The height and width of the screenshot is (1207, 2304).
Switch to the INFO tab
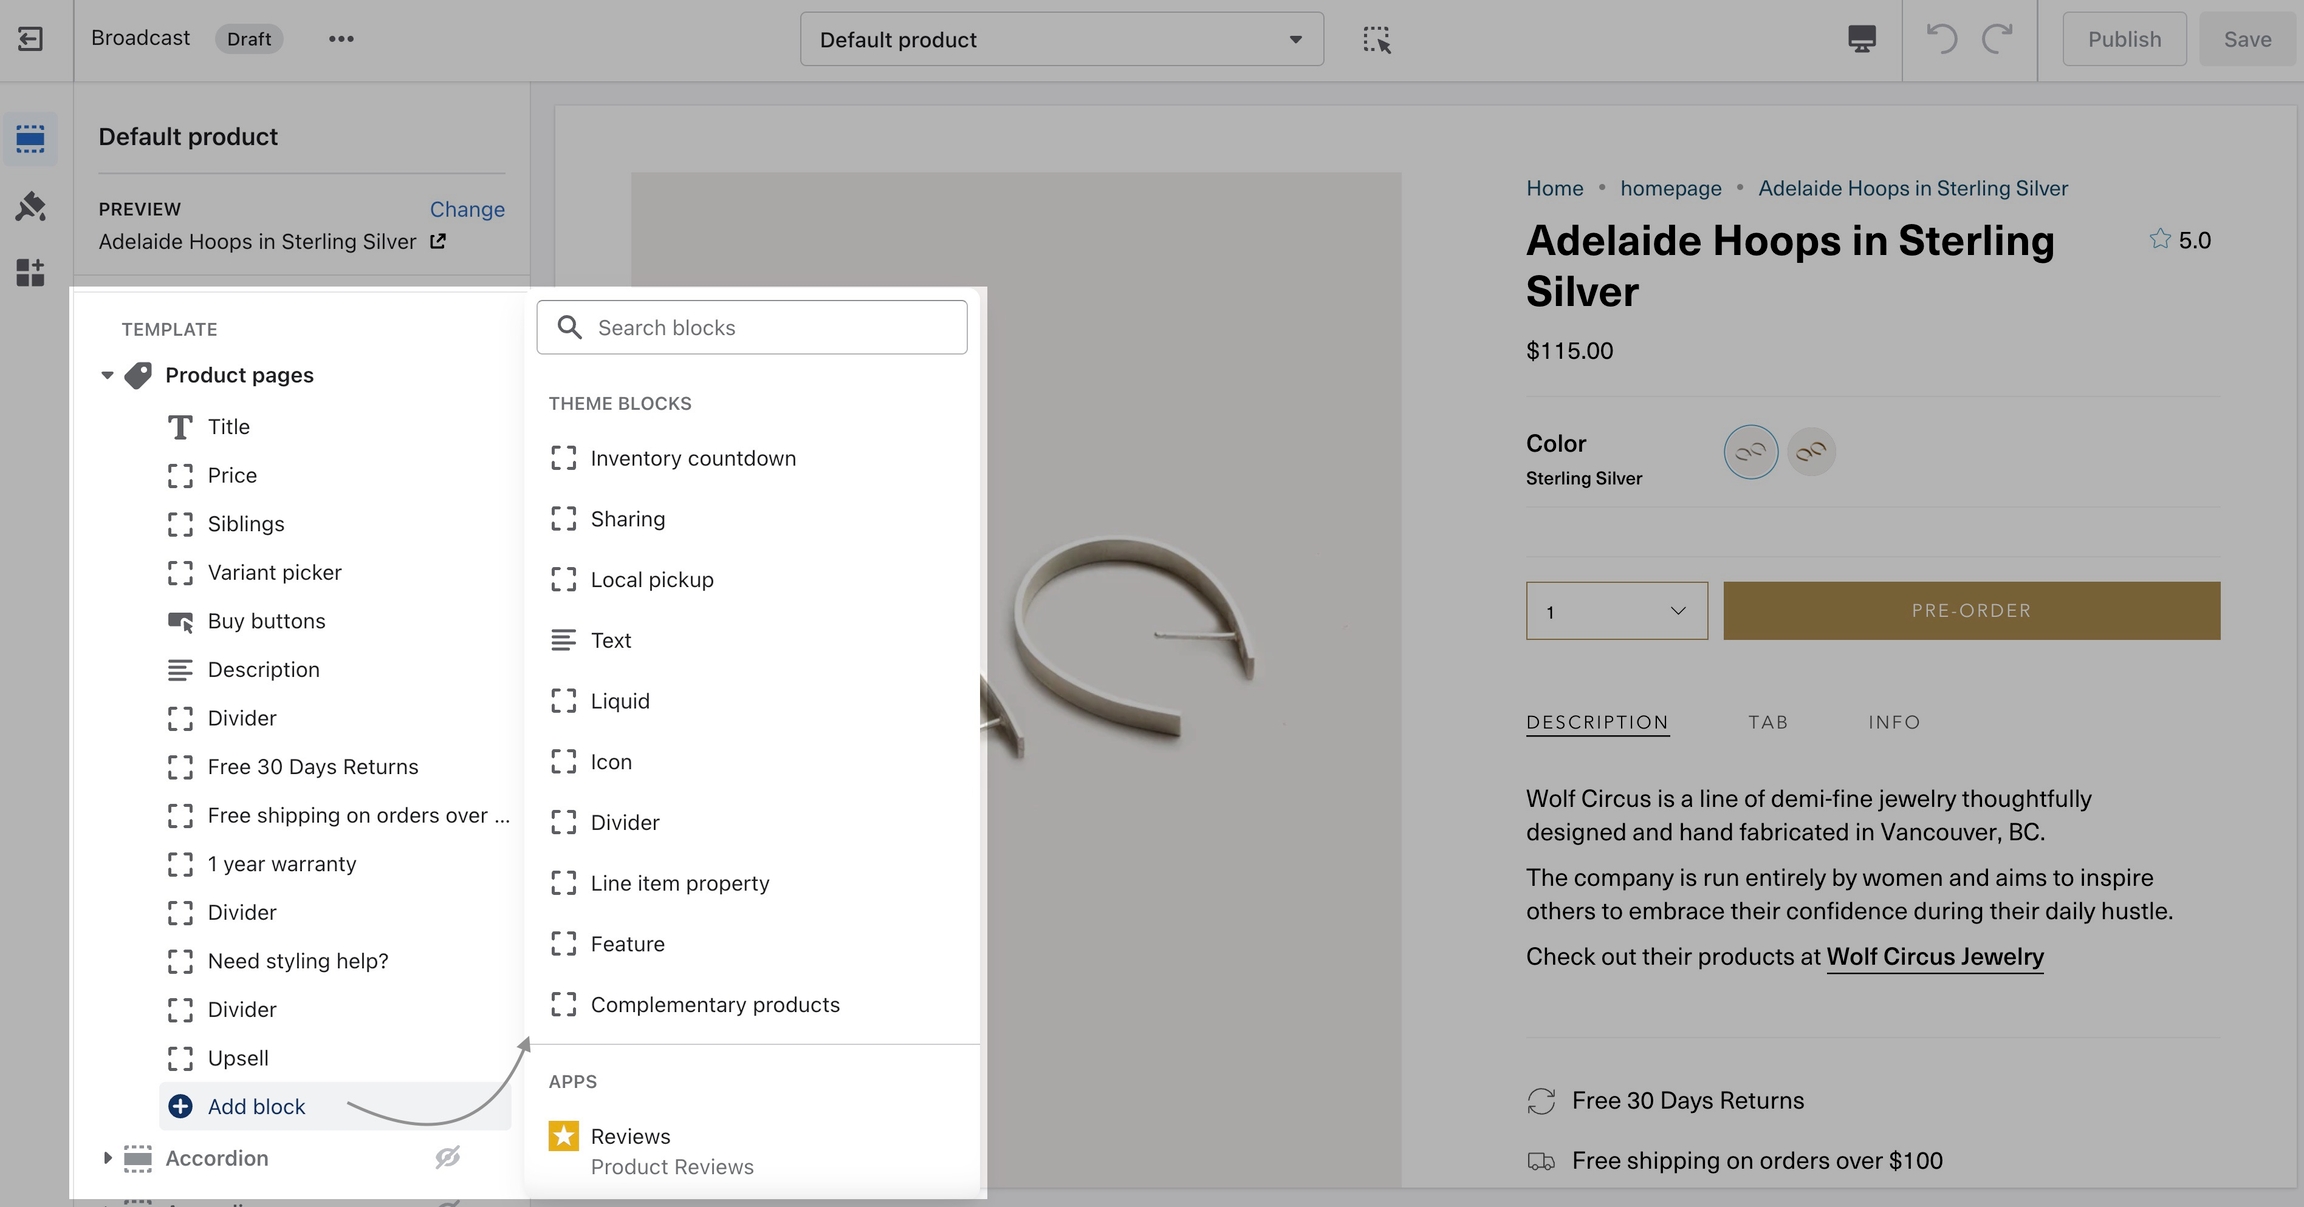point(1893,722)
